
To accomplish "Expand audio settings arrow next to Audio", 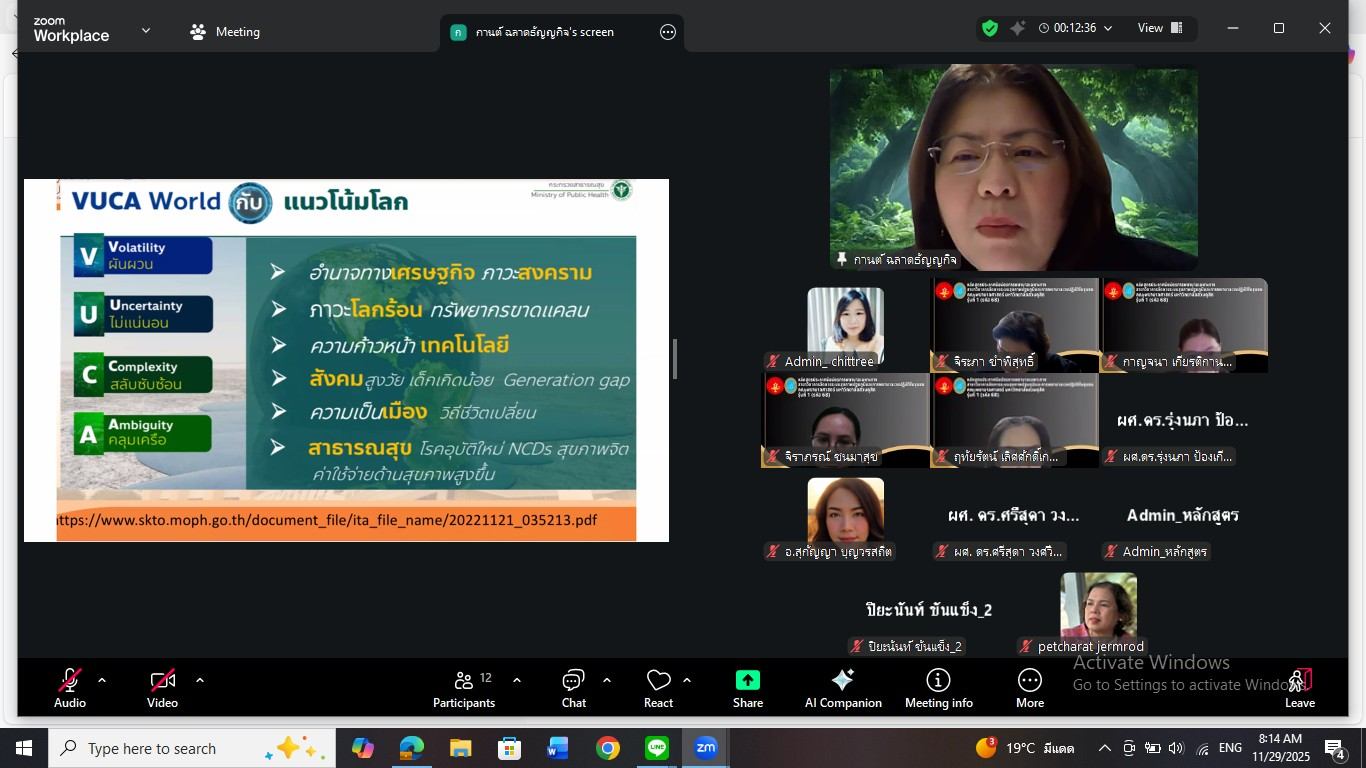I will click(x=102, y=680).
